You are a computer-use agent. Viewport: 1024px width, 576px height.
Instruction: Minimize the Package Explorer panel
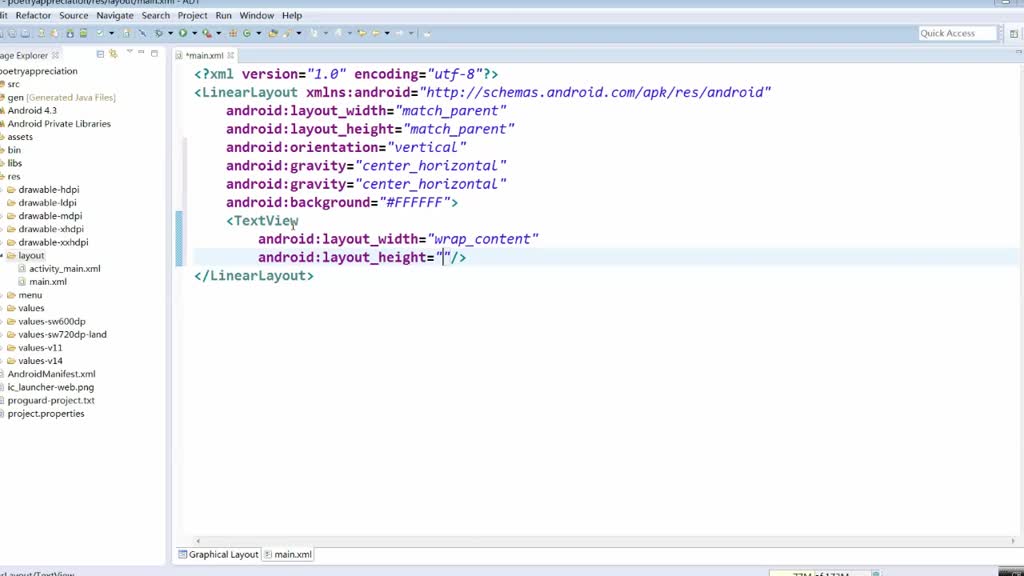(141, 52)
